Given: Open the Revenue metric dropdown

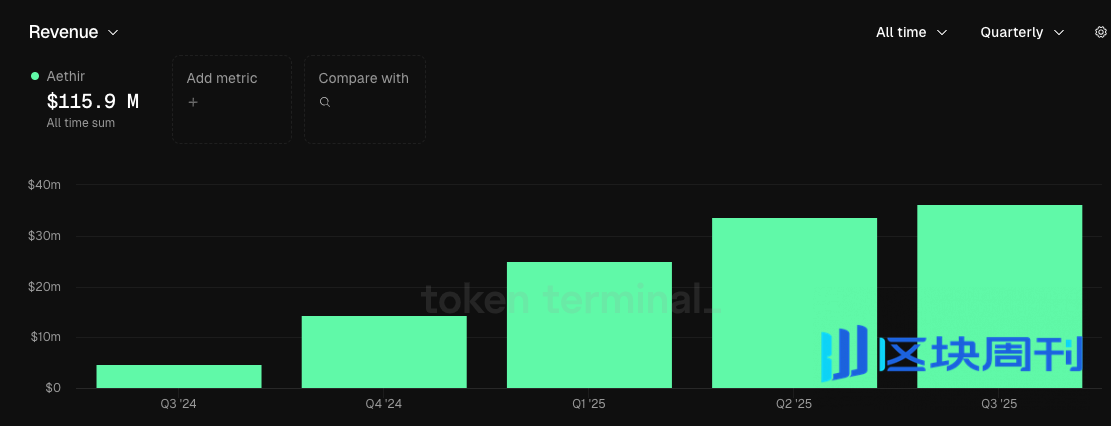Looking at the screenshot, I should coord(74,32).
